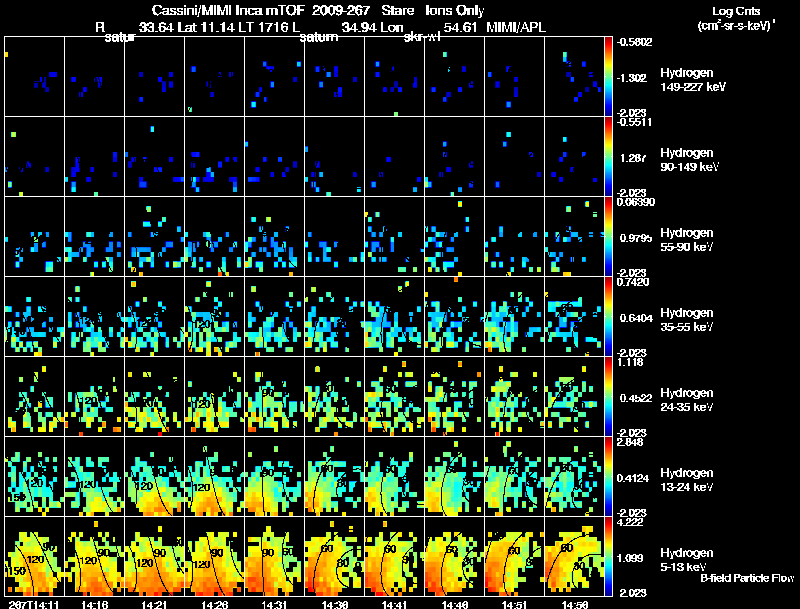800x609 pixels.
Task: Click the 'Hydrogen 24-35 keV' row label
Action: (x=687, y=400)
